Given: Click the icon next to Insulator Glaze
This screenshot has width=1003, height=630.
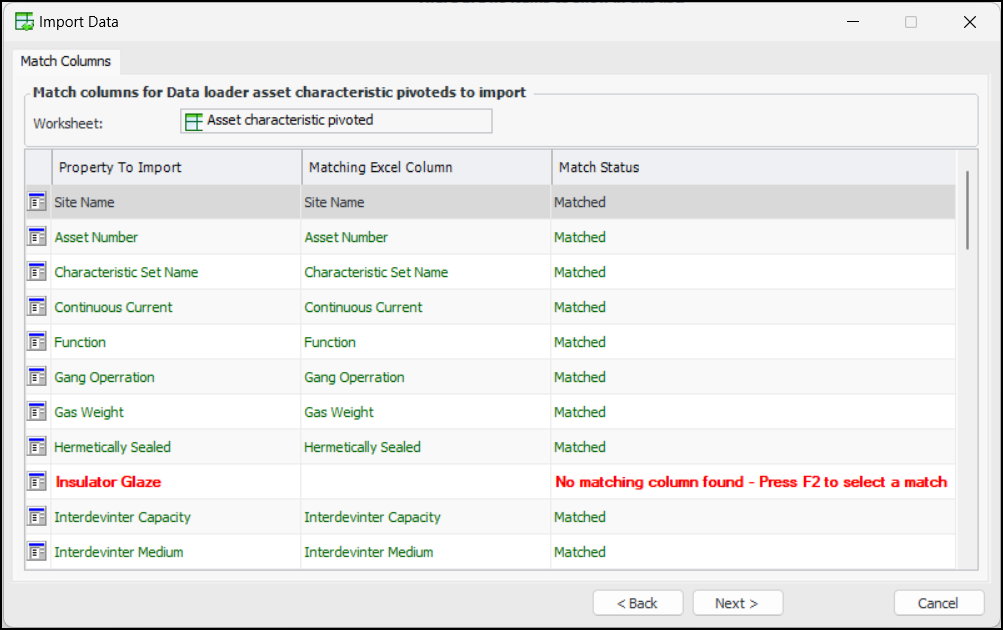Looking at the screenshot, I should [x=37, y=482].
